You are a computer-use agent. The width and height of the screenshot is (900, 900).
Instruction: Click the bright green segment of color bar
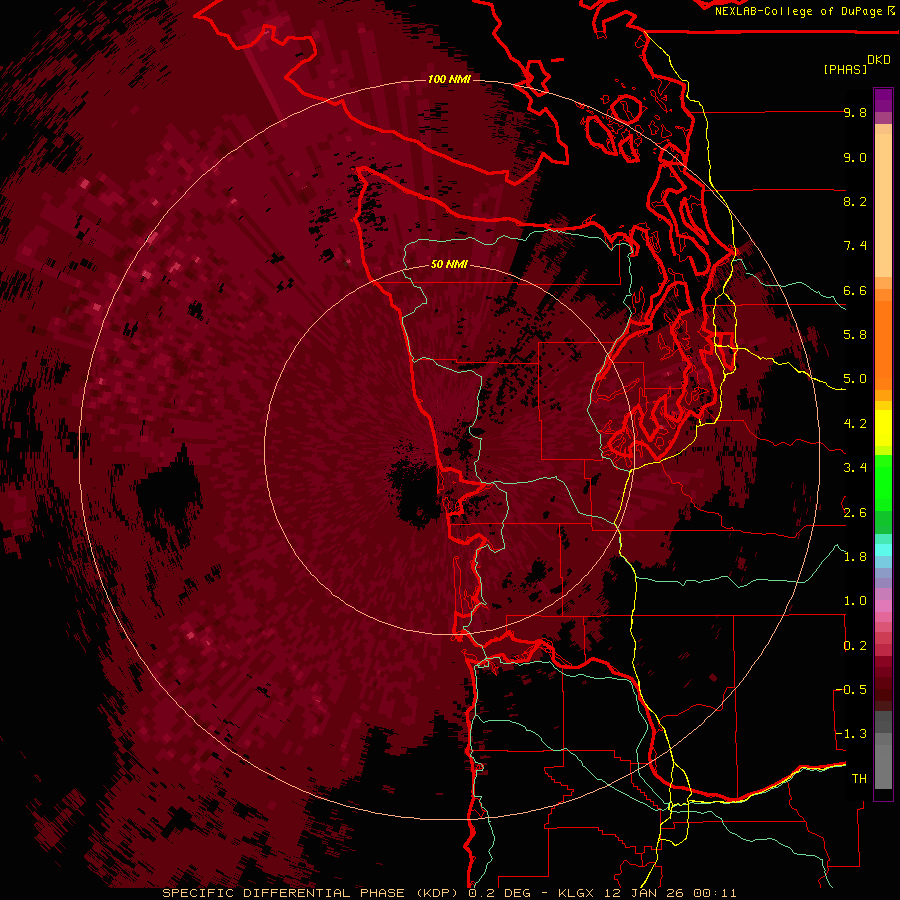883,482
